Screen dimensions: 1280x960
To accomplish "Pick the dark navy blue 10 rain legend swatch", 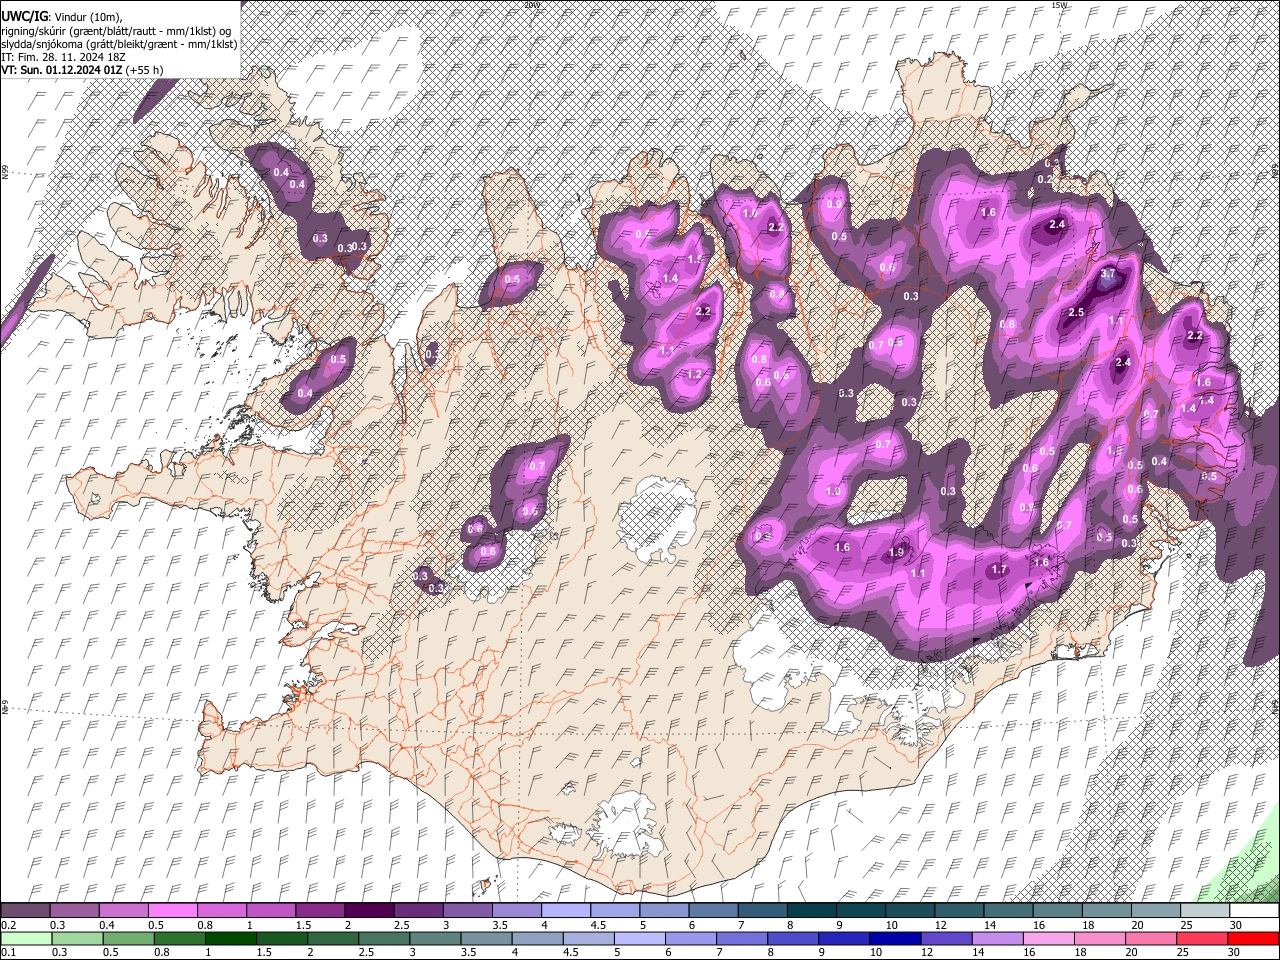I will click(x=893, y=939).
